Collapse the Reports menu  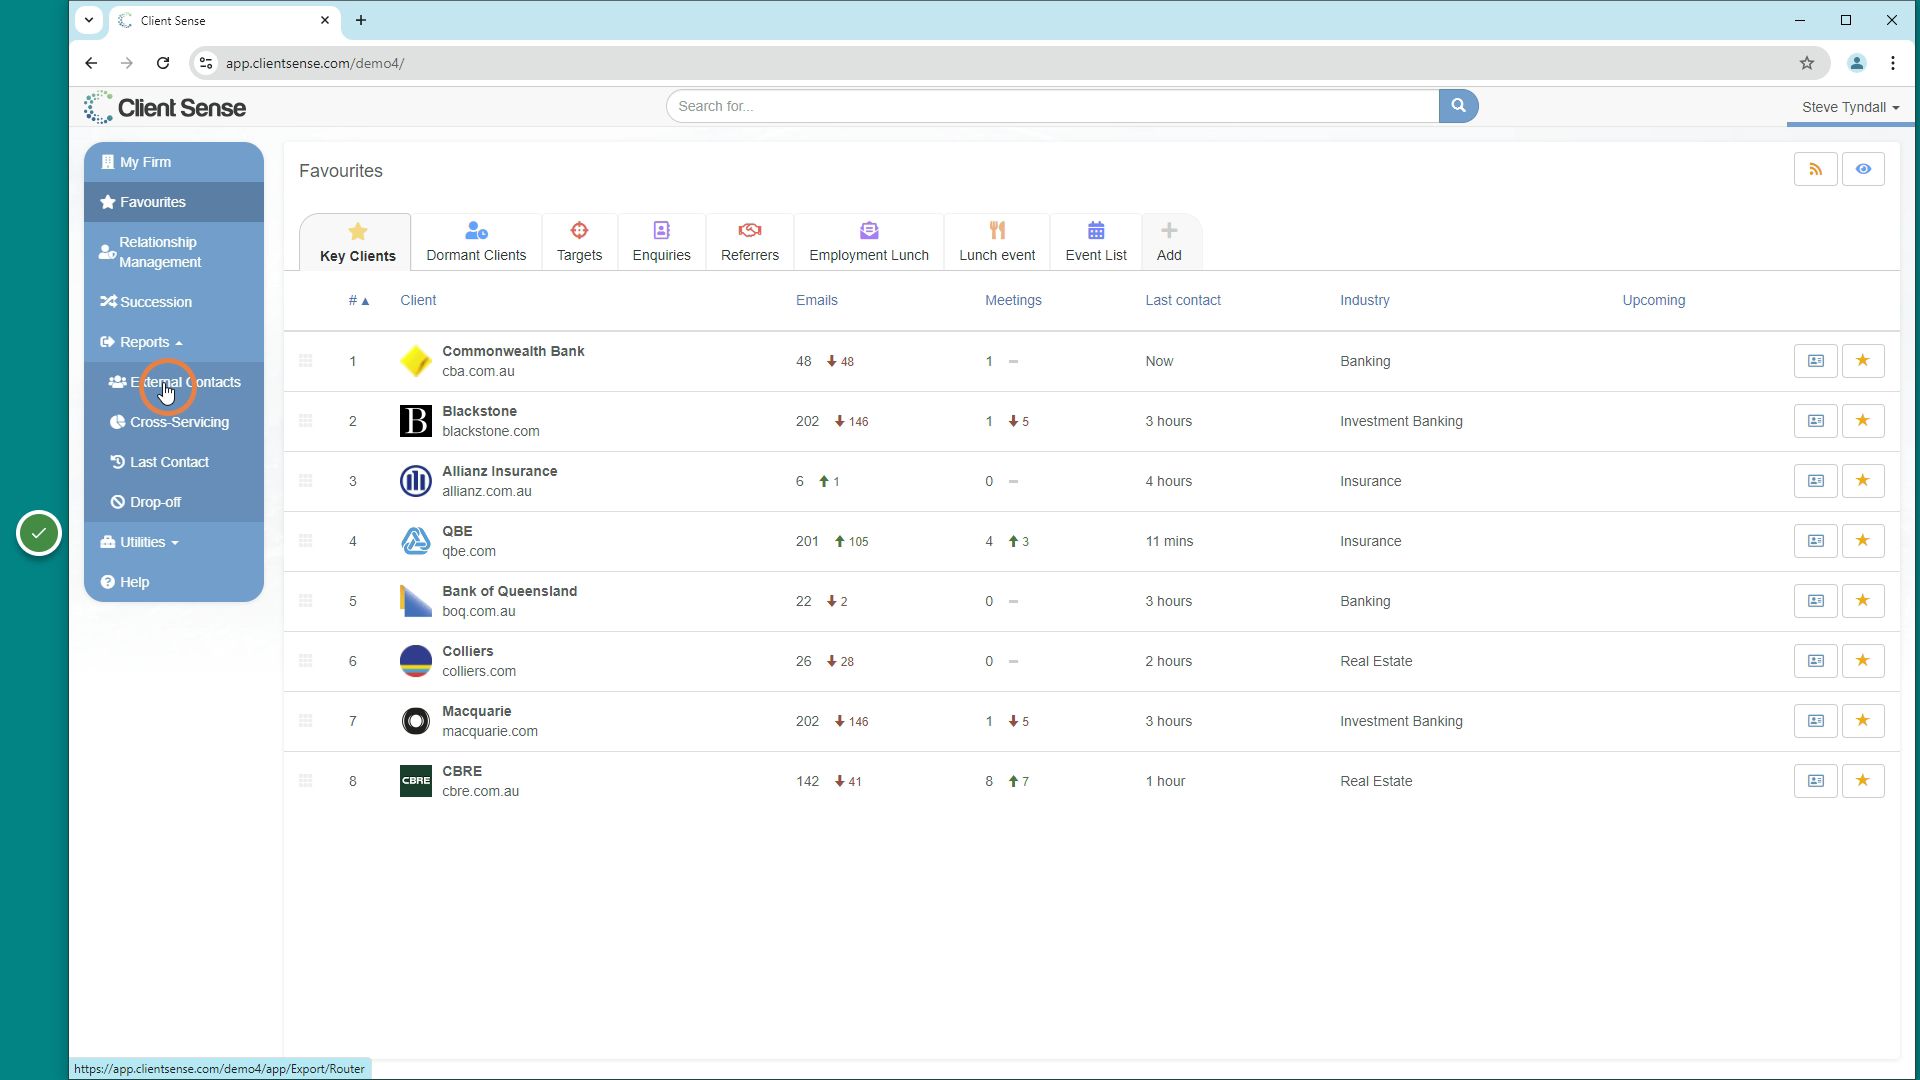point(174,342)
